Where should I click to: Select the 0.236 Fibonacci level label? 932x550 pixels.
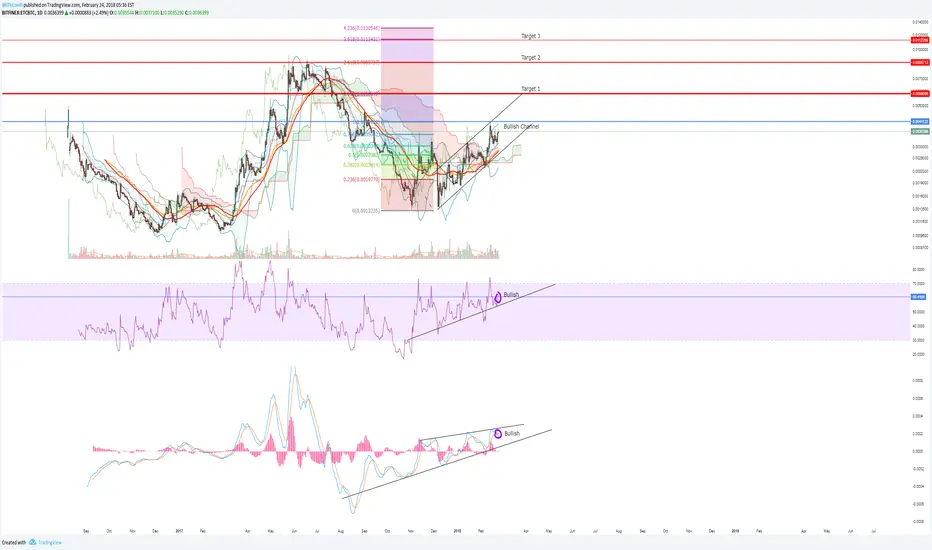pos(361,180)
